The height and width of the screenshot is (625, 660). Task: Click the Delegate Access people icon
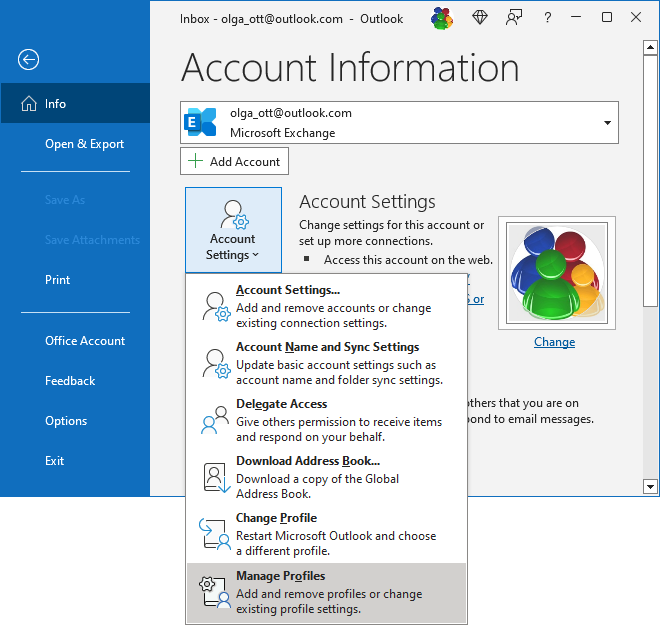click(x=215, y=420)
